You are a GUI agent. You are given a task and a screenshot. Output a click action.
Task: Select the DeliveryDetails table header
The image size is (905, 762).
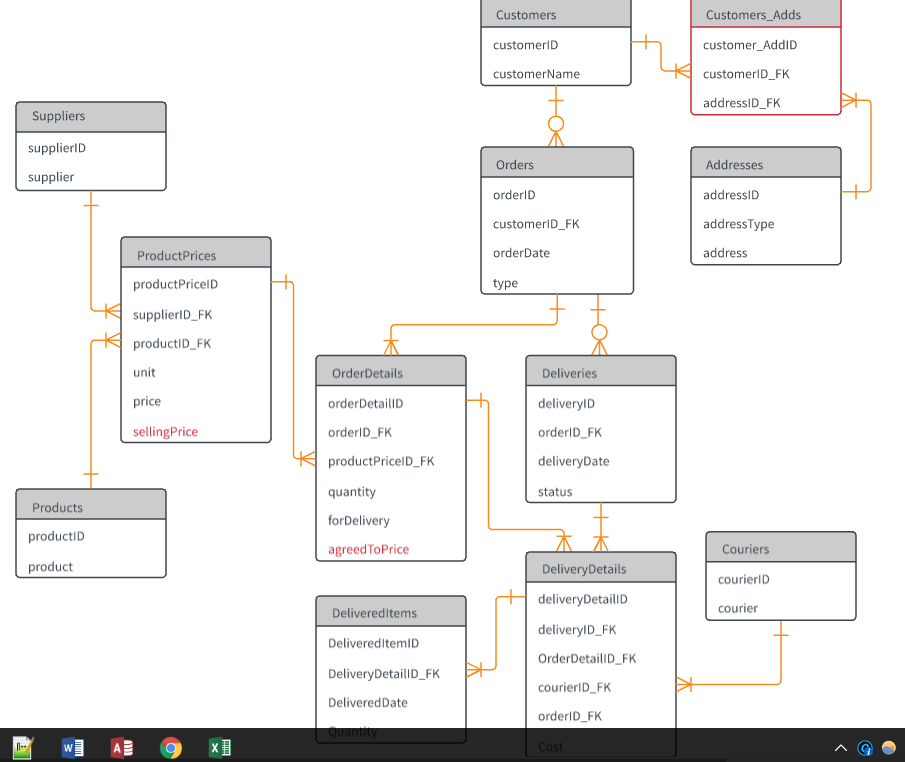pyautogui.click(x=601, y=567)
